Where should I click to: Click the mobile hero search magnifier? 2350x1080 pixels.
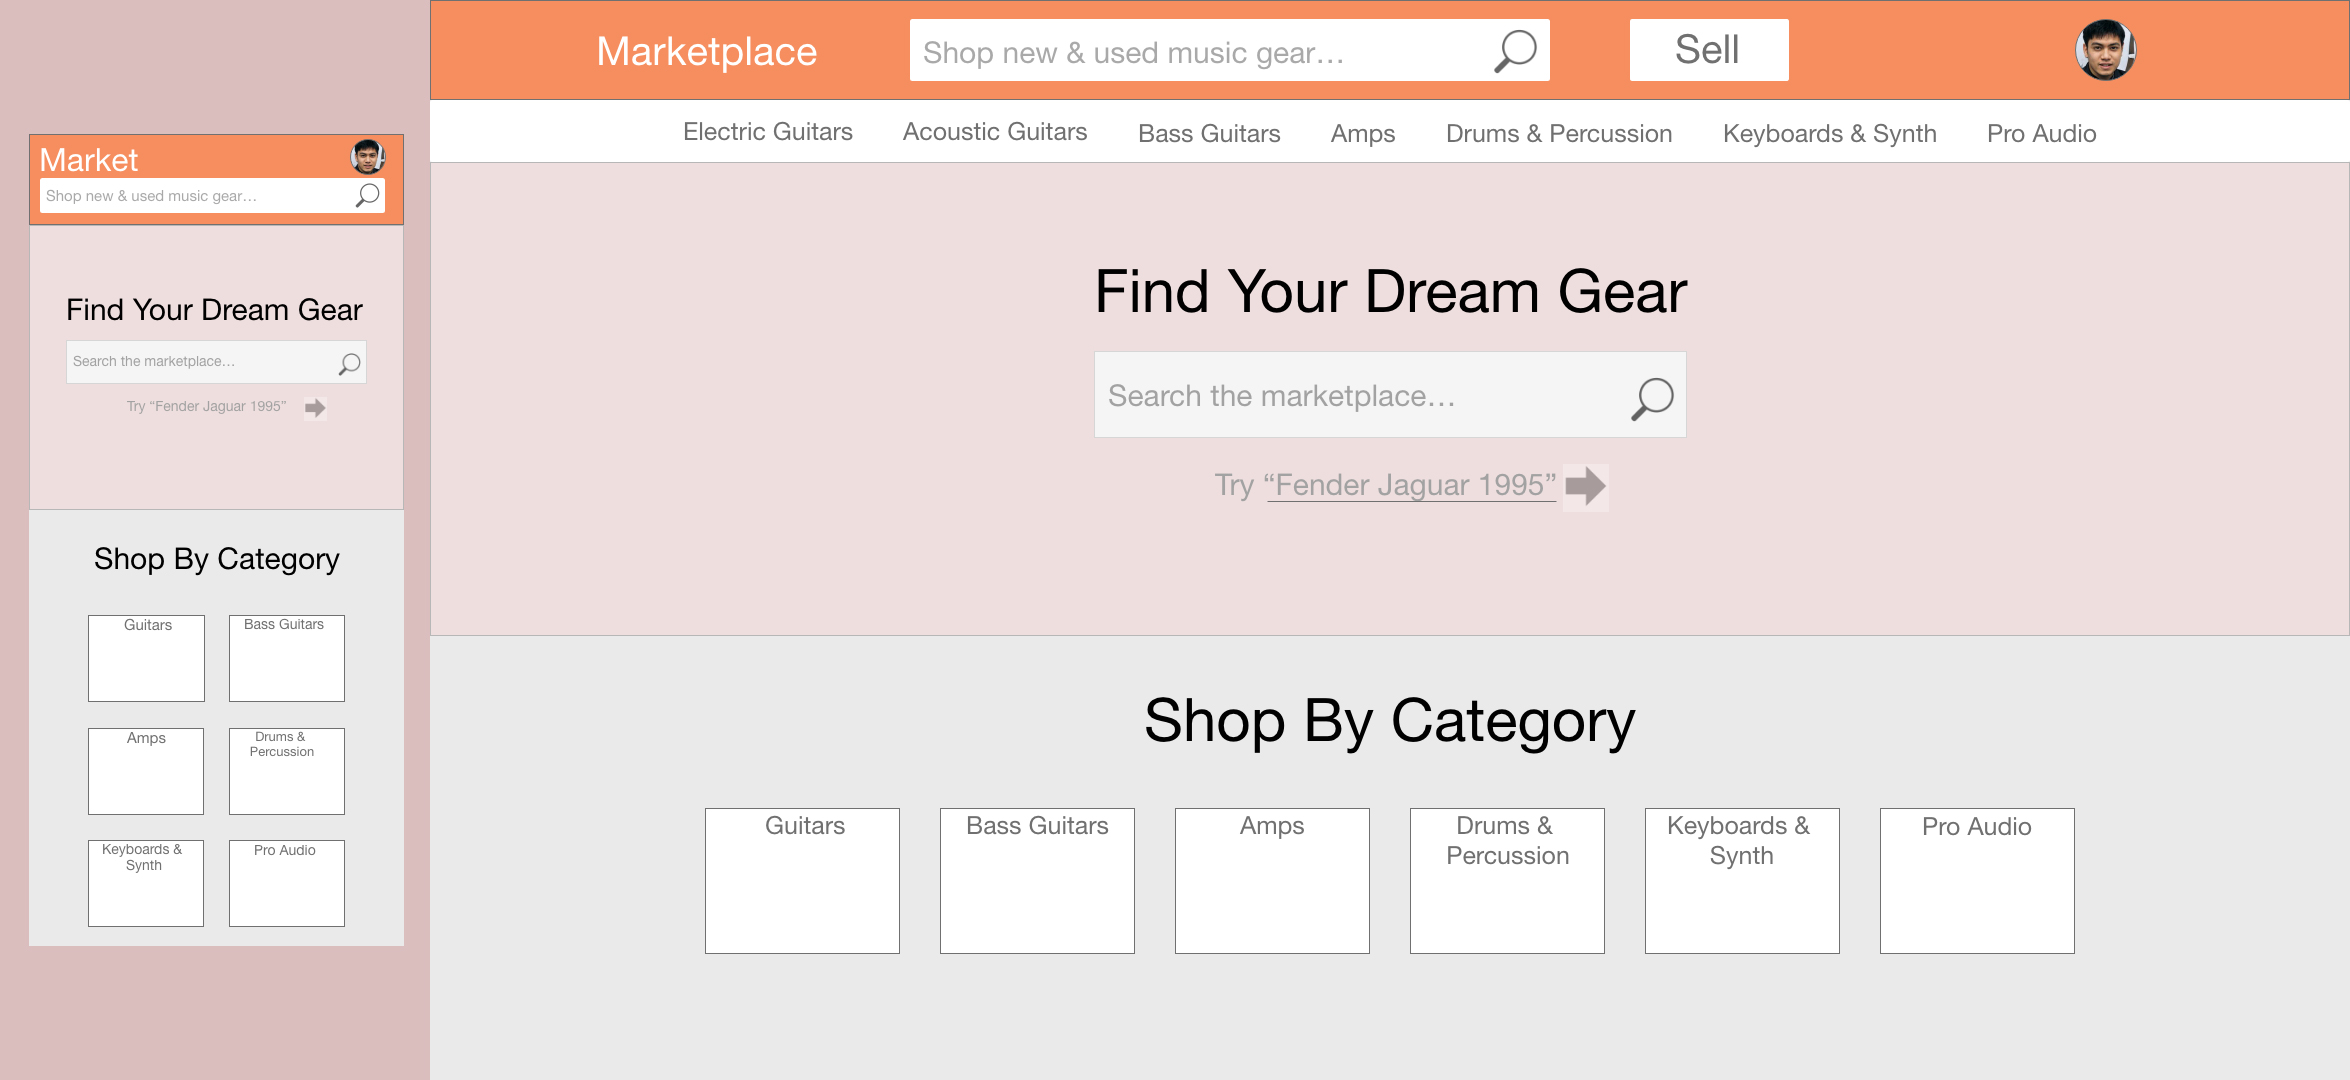coord(349,364)
